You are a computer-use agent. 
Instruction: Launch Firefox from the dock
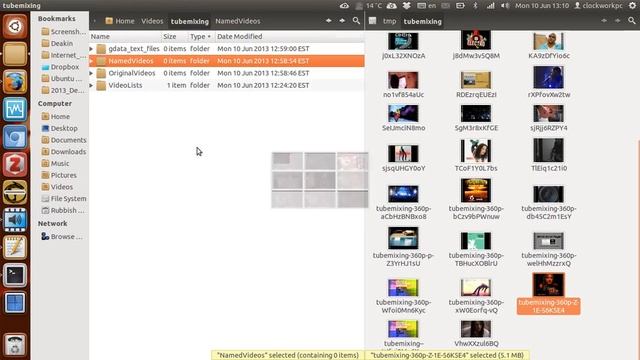tap(15, 82)
